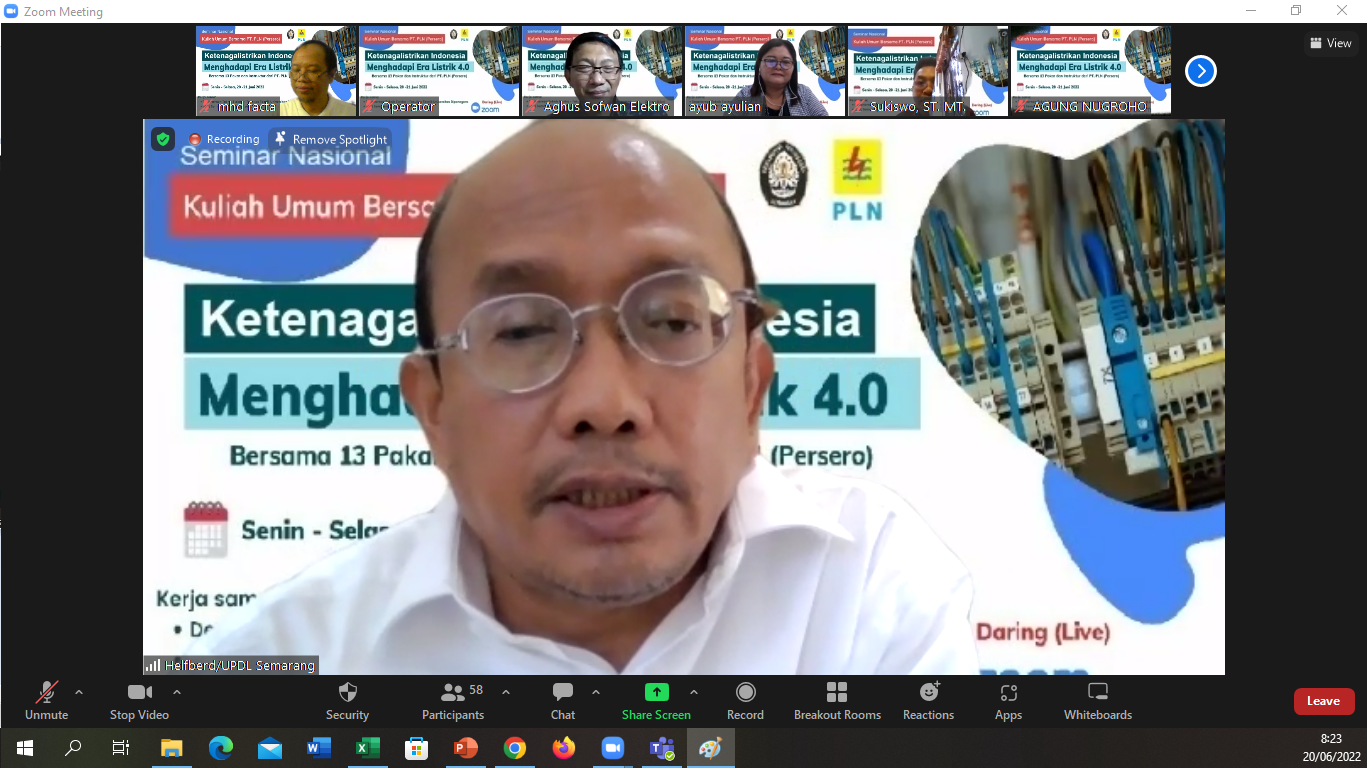Open Breakout Rooms
1367x768 pixels.
coord(837,693)
